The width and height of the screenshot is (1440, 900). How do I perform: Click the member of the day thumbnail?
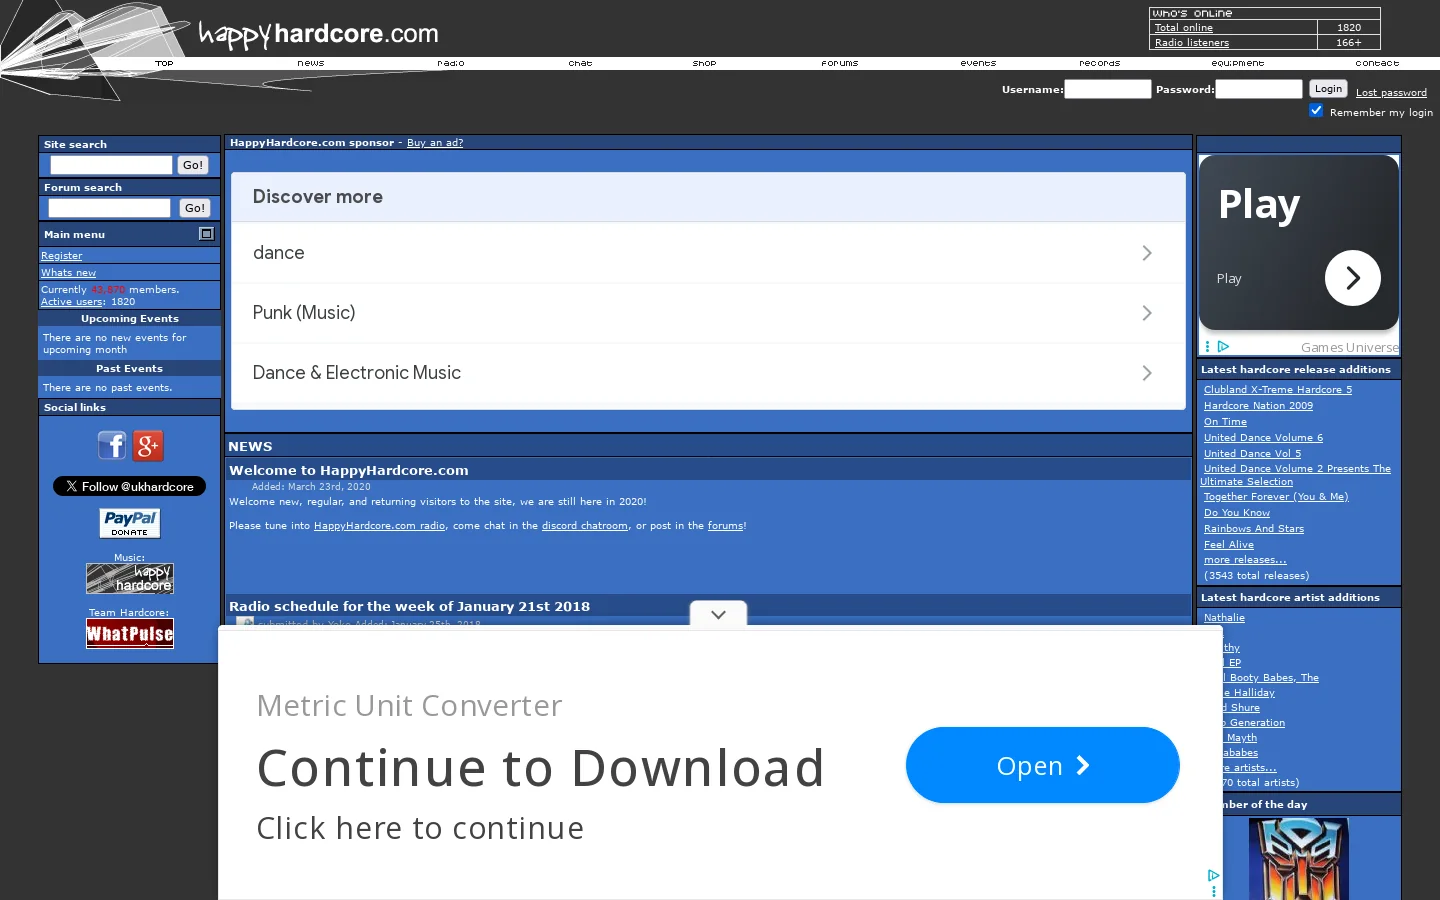point(1299,859)
